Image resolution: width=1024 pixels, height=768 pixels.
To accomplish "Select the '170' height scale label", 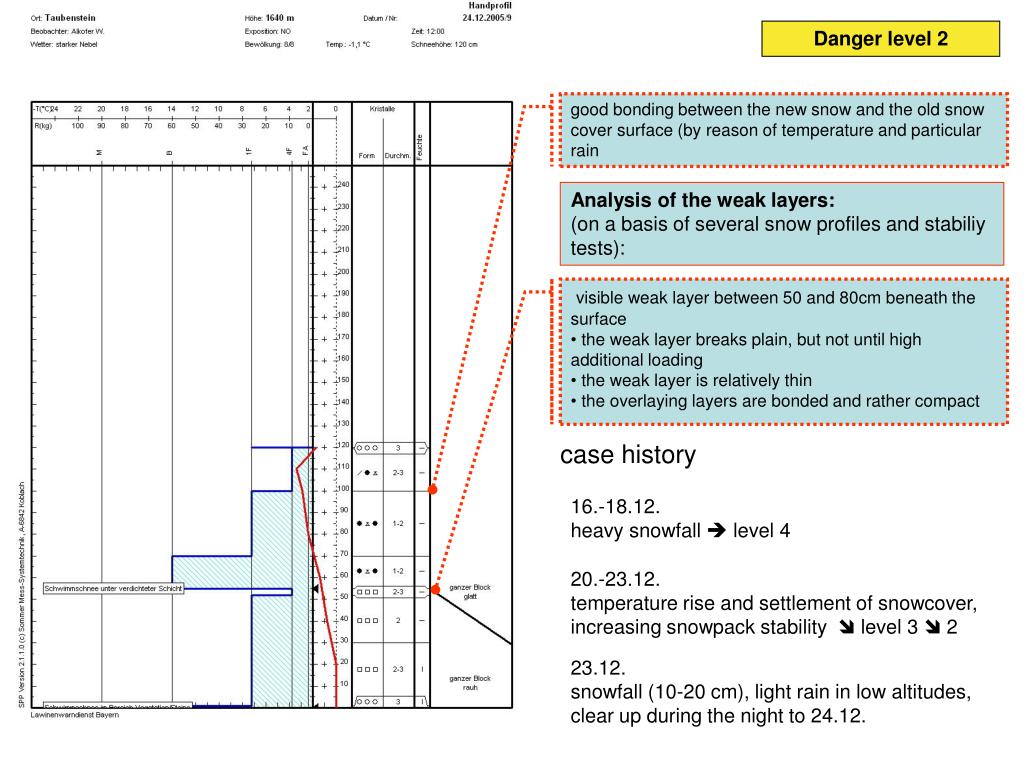I will pos(344,337).
